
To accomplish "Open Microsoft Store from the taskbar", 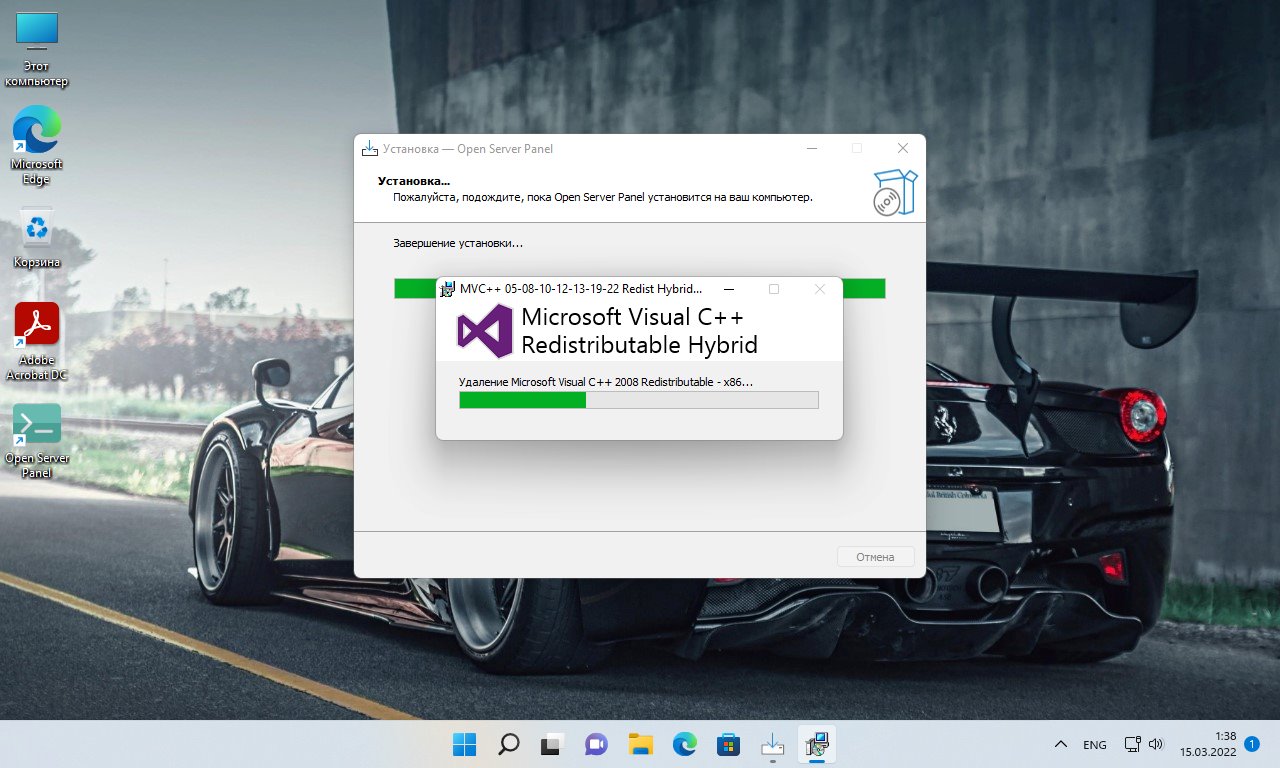I will [728, 744].
